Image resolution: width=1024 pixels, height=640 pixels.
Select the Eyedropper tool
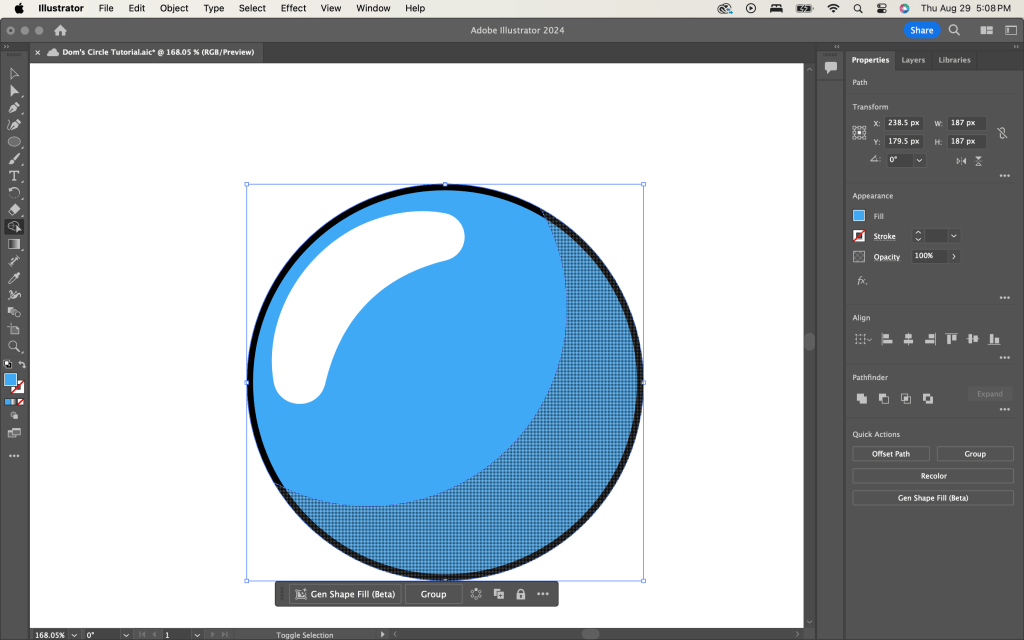(x=14, y=278)
